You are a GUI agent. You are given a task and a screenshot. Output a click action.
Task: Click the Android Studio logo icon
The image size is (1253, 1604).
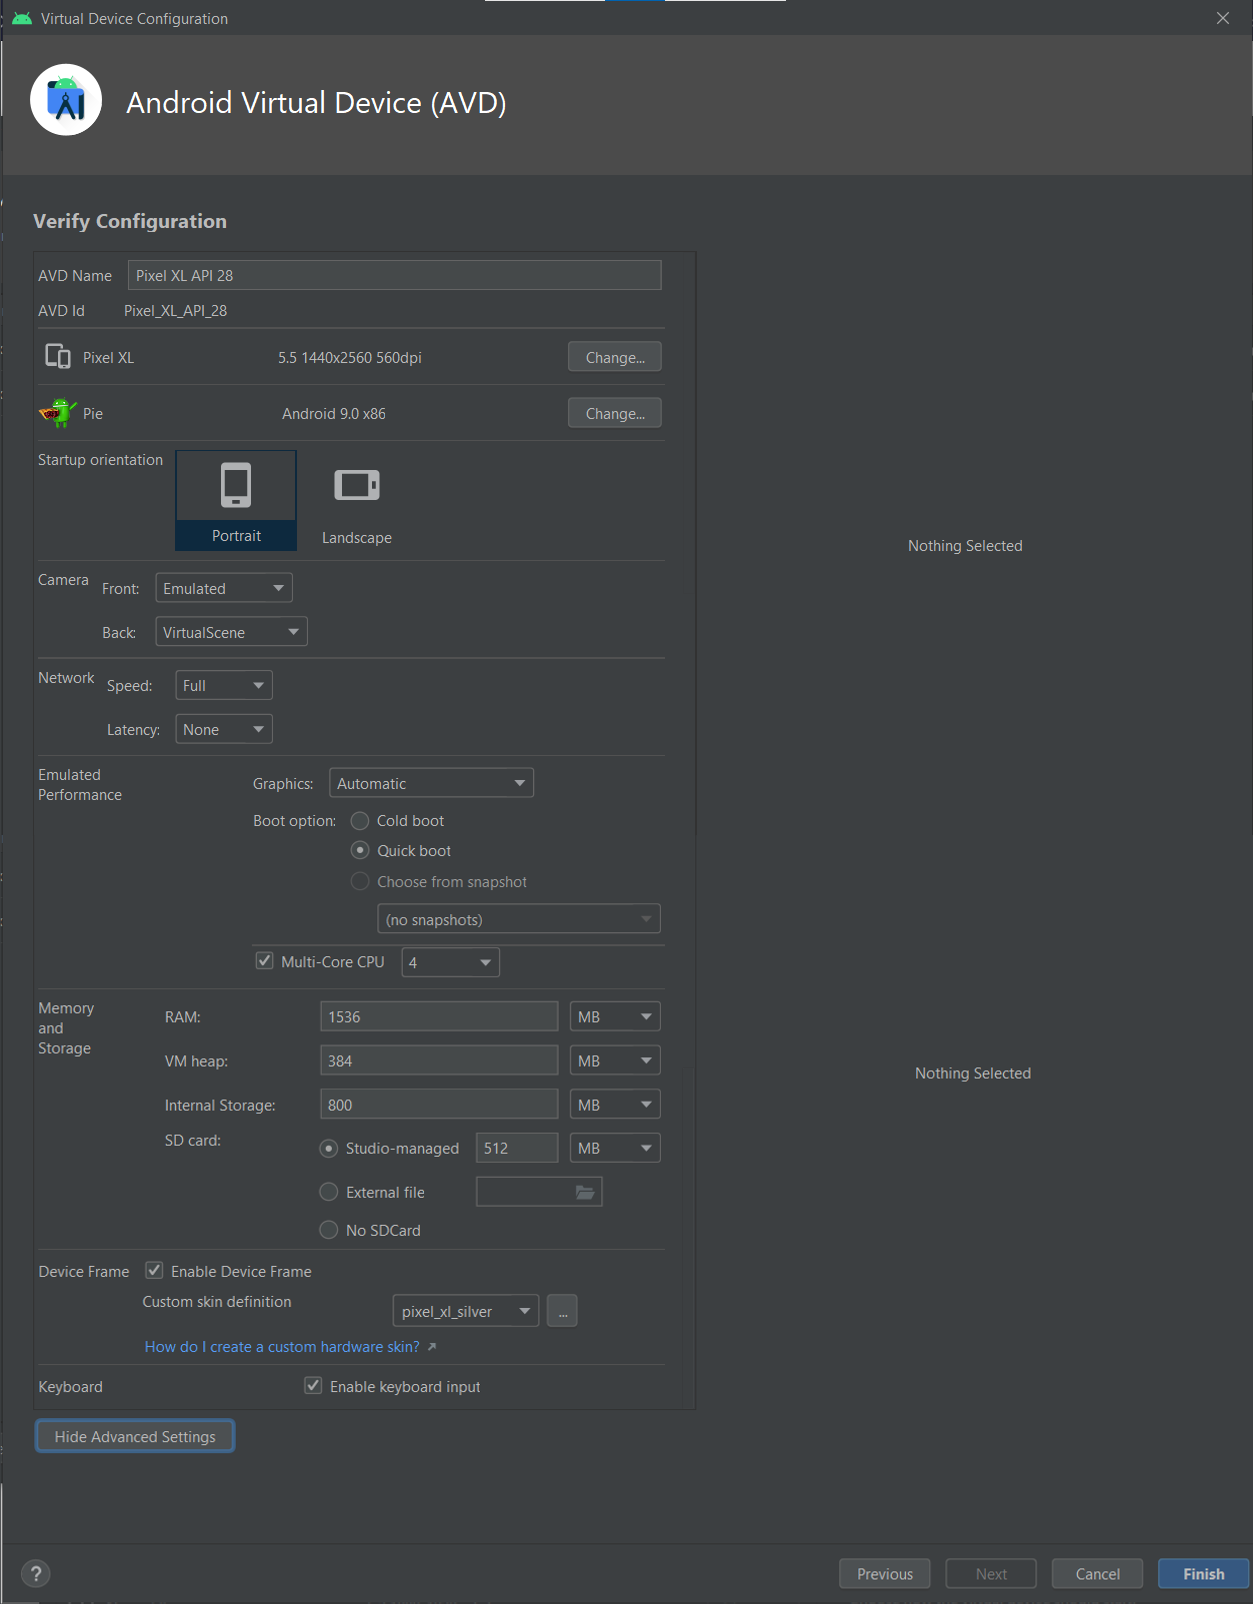pyautogui.click(x=66, y=100)
